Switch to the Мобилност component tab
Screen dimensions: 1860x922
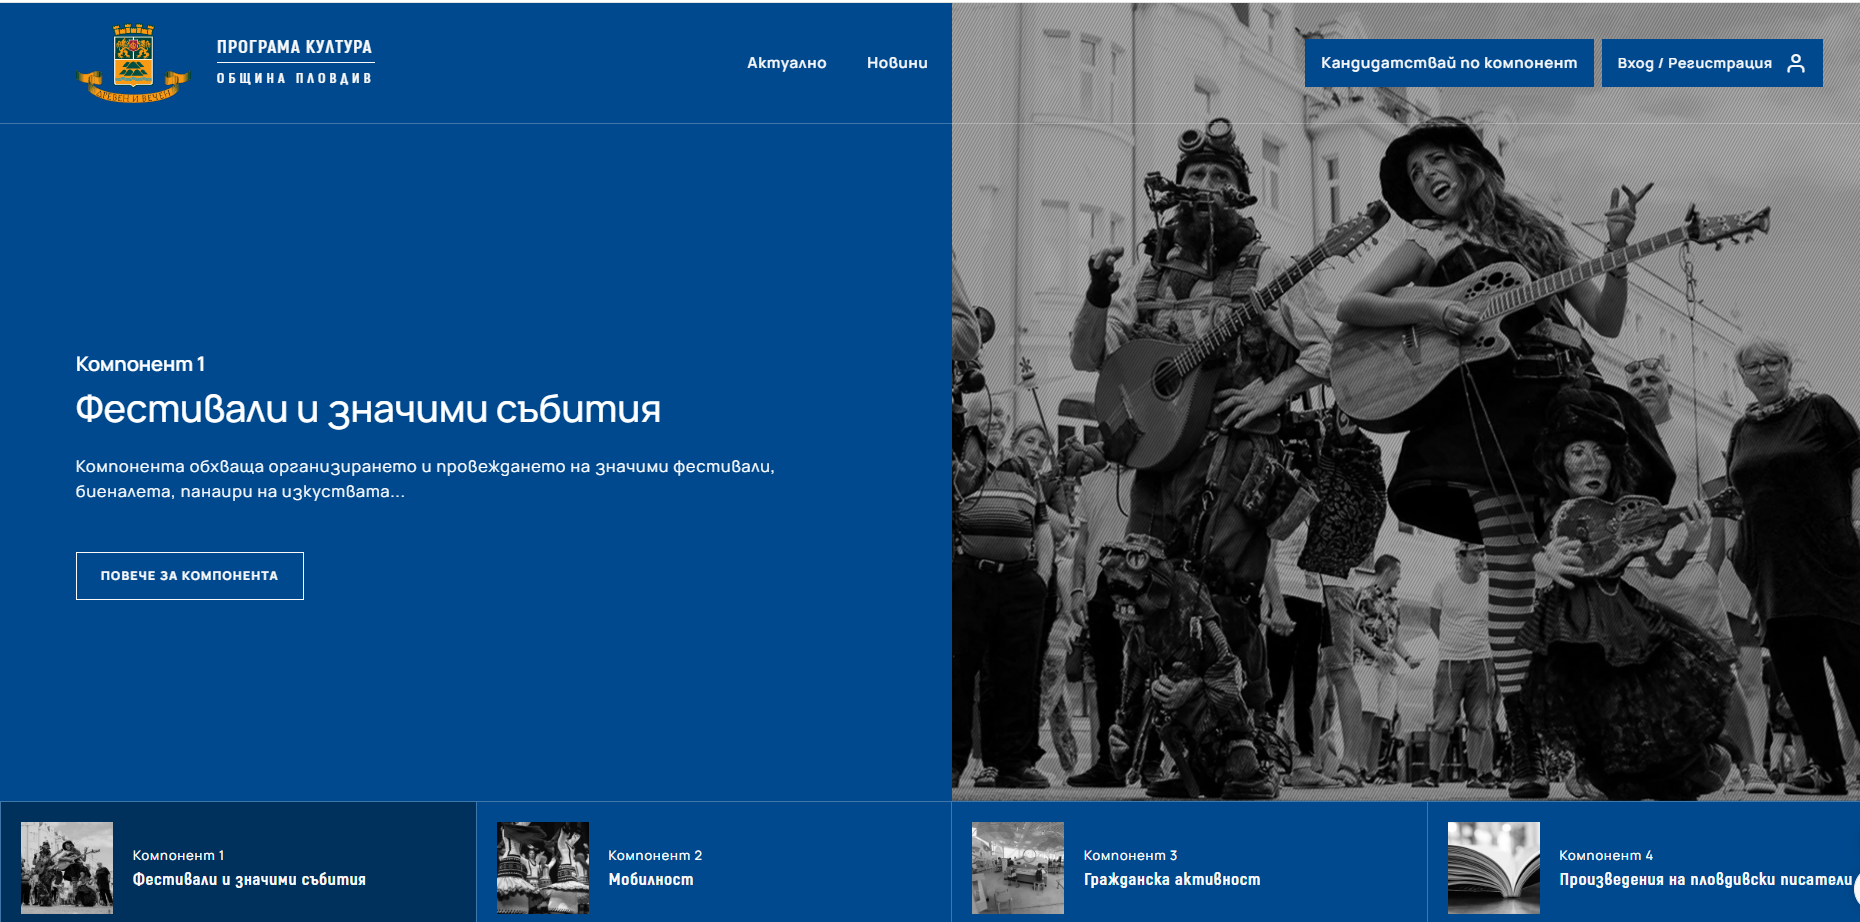[651, 880]
